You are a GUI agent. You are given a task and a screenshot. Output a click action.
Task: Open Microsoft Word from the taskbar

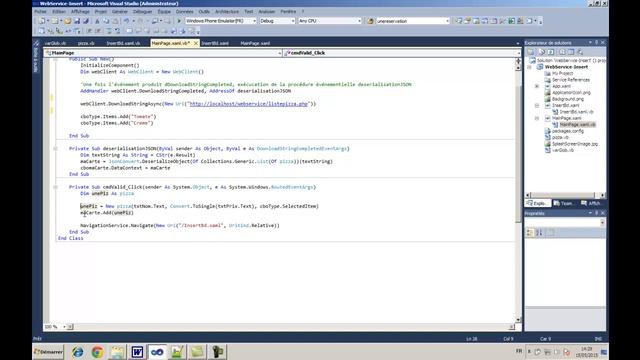(137, 352)
